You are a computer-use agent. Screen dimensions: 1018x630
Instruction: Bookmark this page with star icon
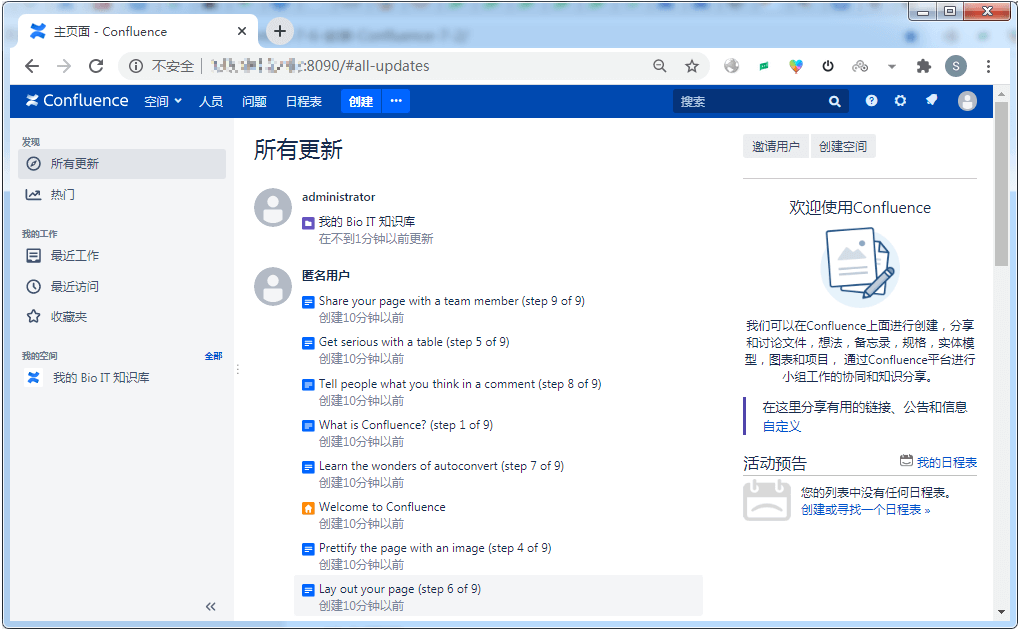pos(691,66)
